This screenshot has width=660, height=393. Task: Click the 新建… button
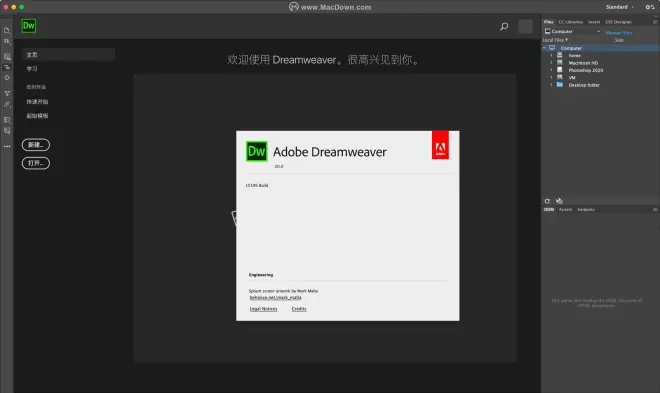point(36,145)
